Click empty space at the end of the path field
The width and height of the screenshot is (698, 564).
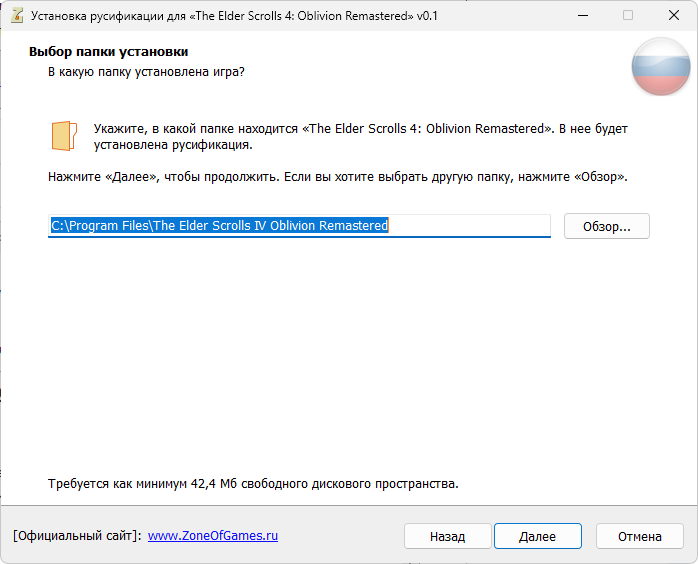click(x=470, y=226)
